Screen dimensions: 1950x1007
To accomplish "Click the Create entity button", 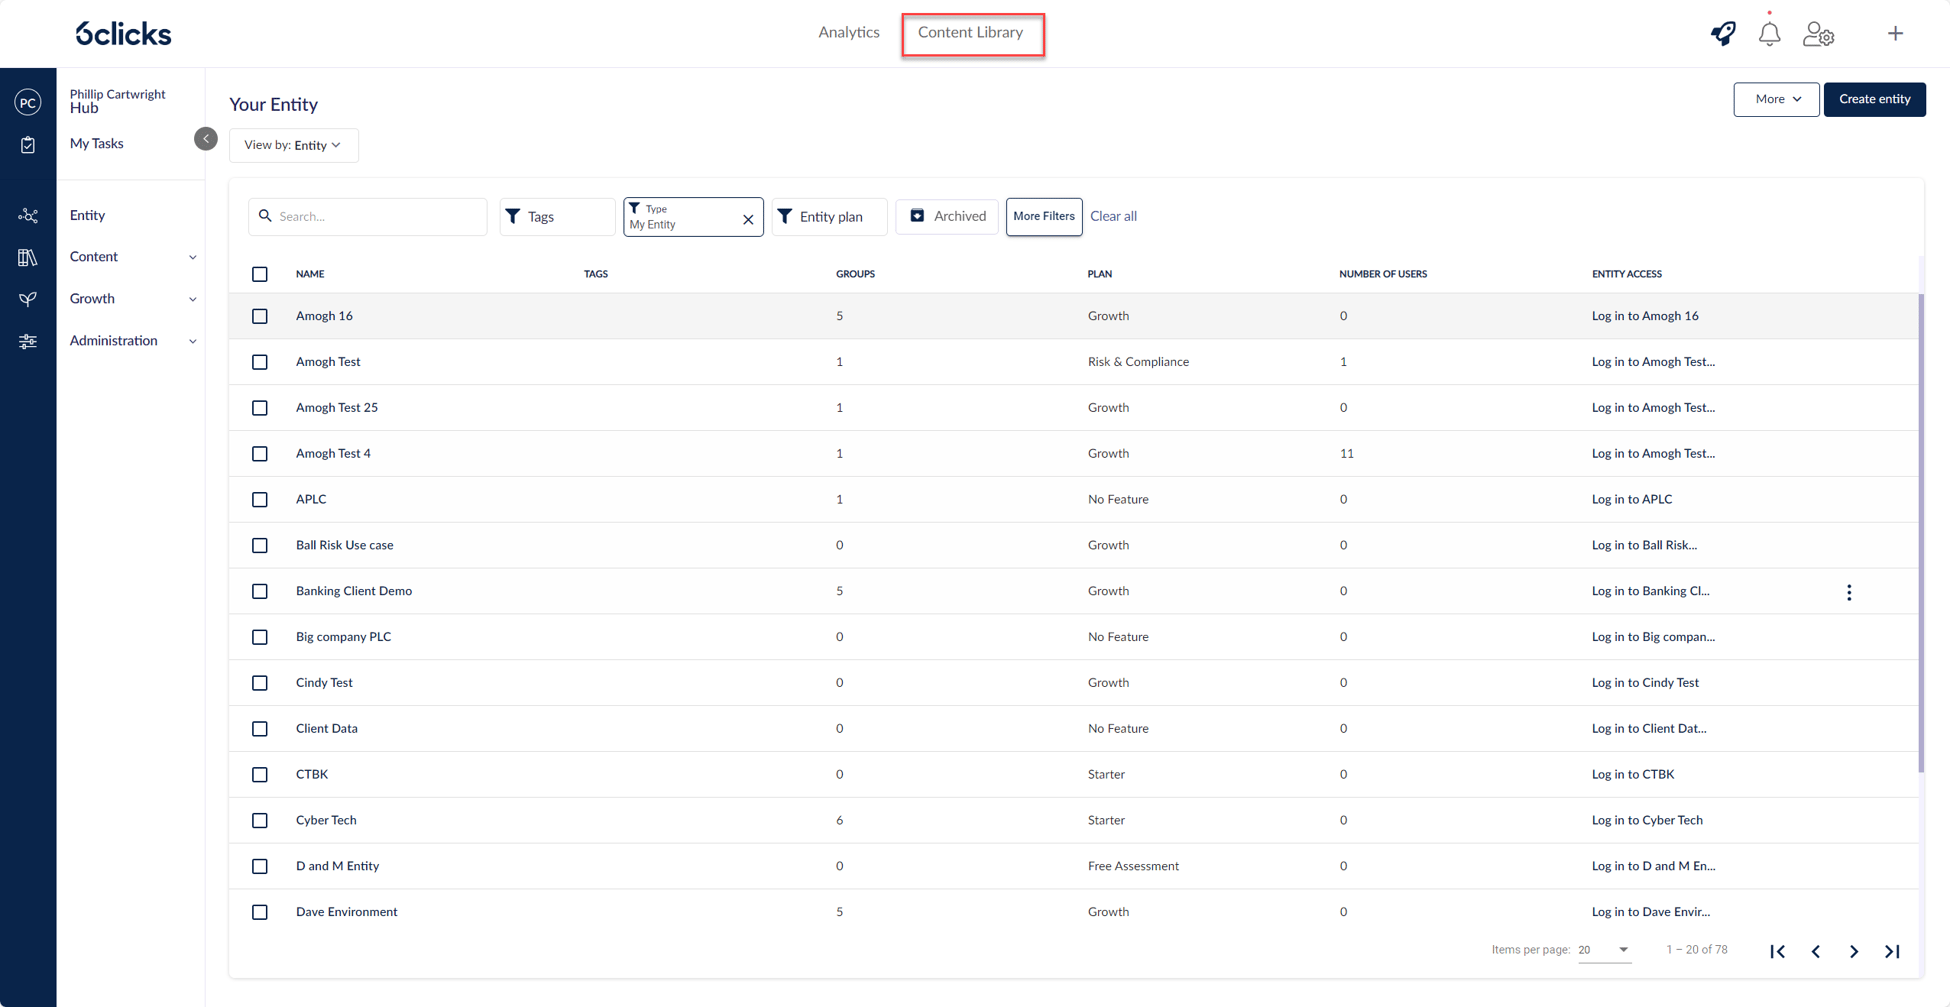I will pos(1874,99).
